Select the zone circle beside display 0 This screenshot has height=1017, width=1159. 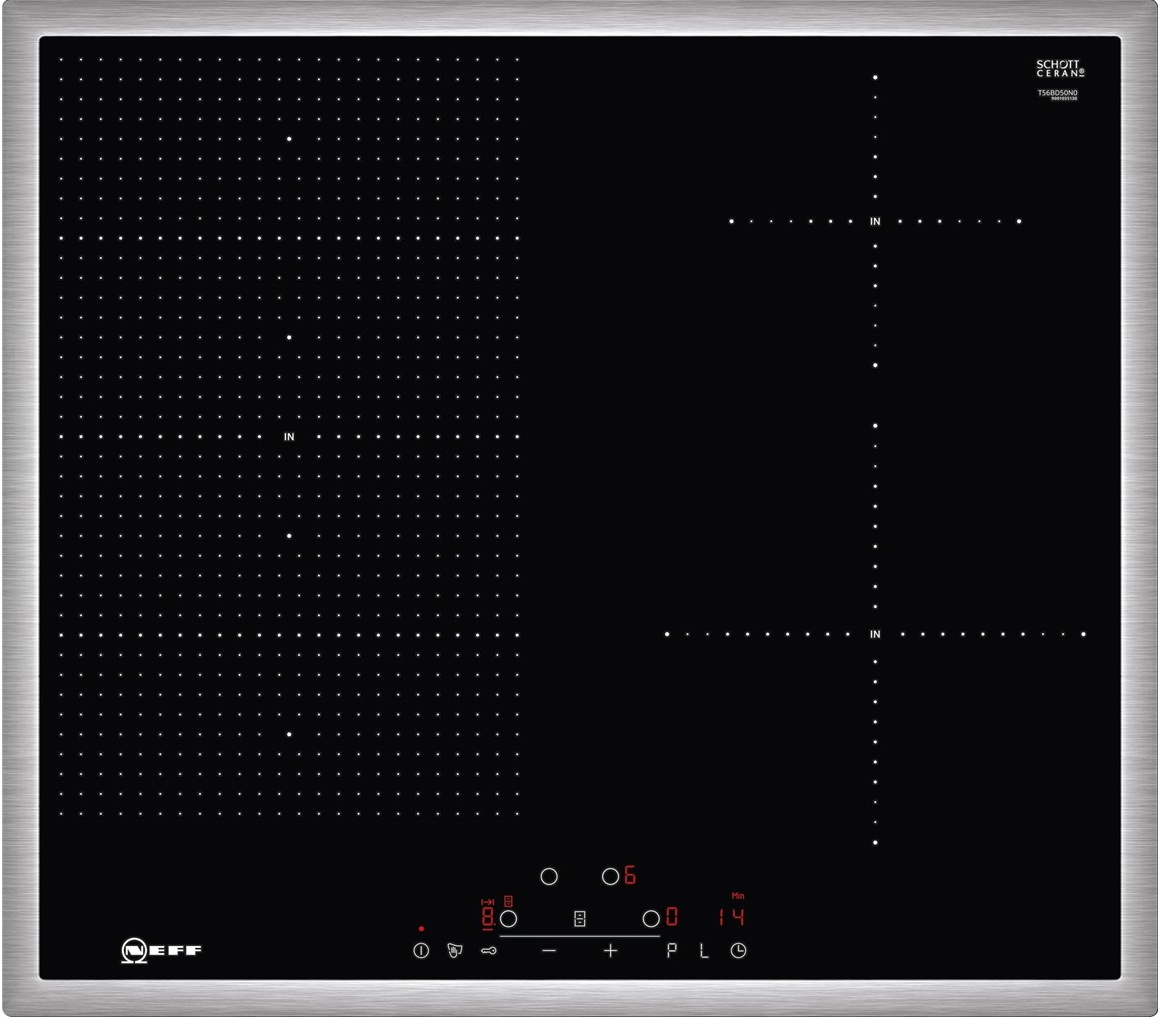click(x=651, y=919)
